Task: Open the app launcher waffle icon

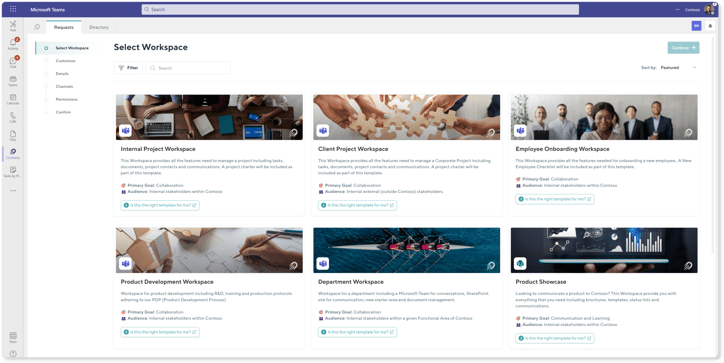Action: click(x=13, y=9)
